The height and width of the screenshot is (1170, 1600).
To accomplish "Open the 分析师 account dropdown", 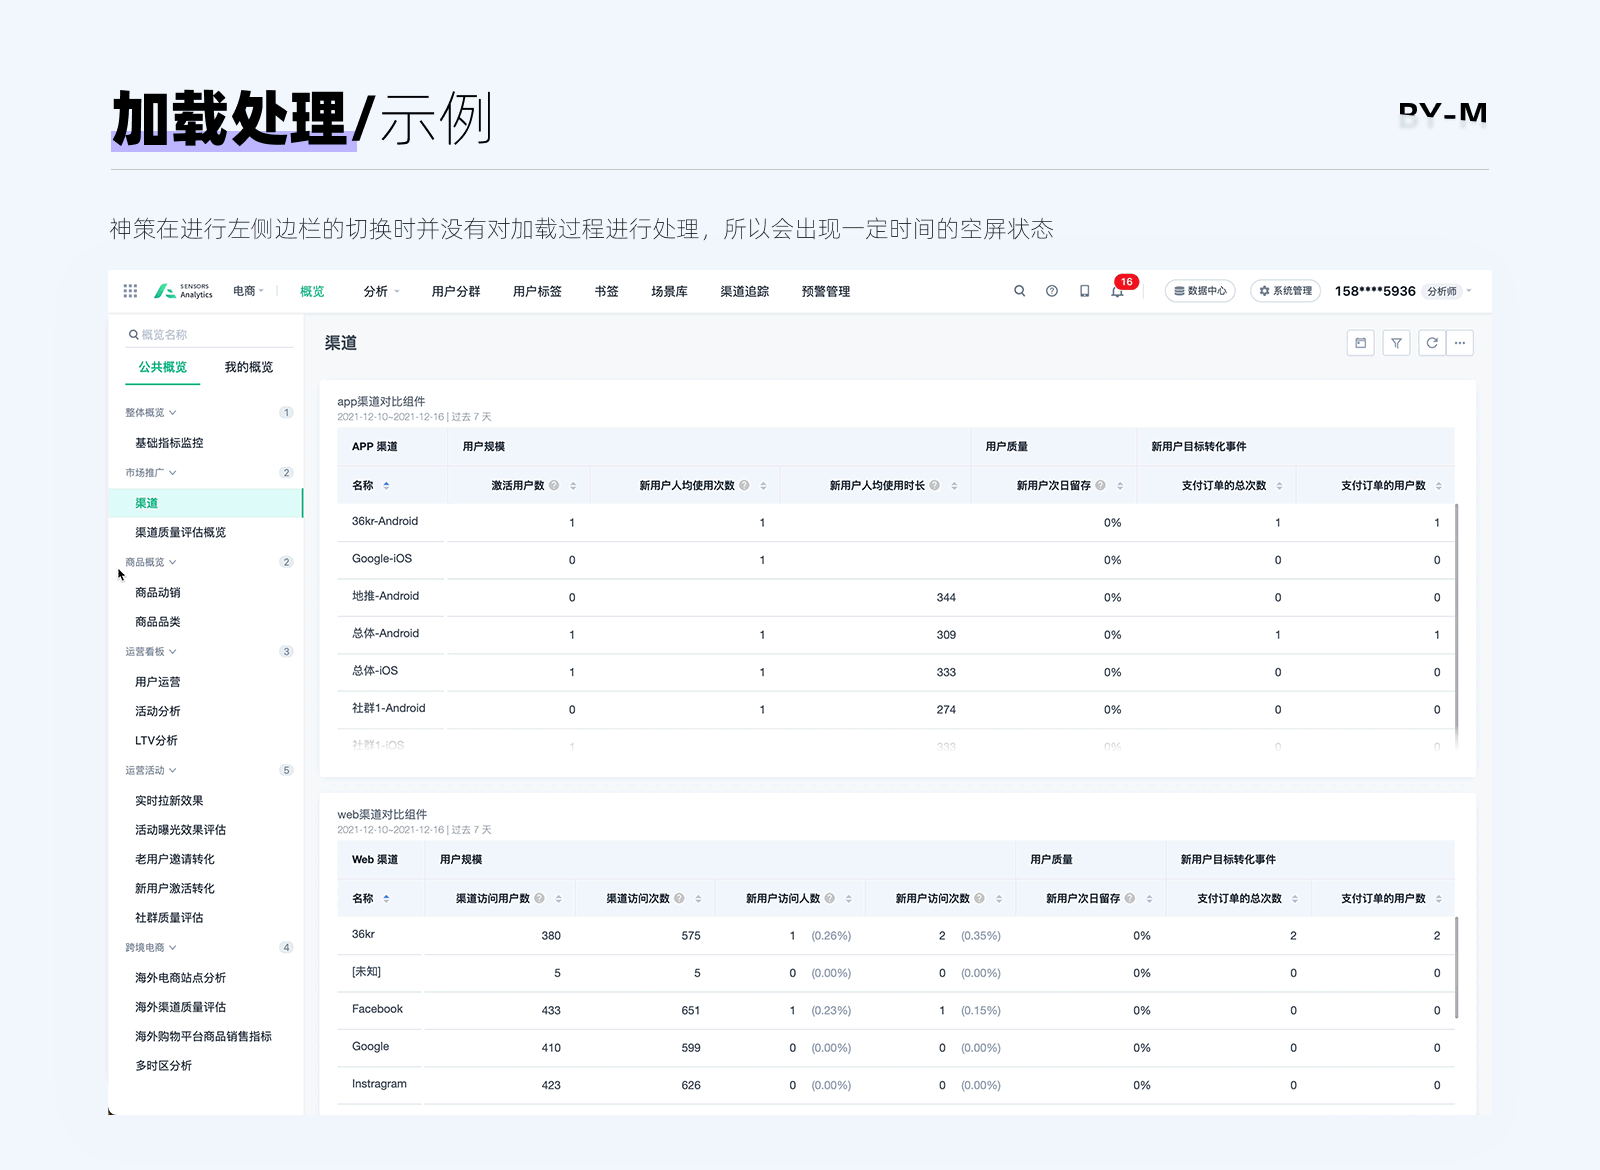I will (x=1448, y=291).
